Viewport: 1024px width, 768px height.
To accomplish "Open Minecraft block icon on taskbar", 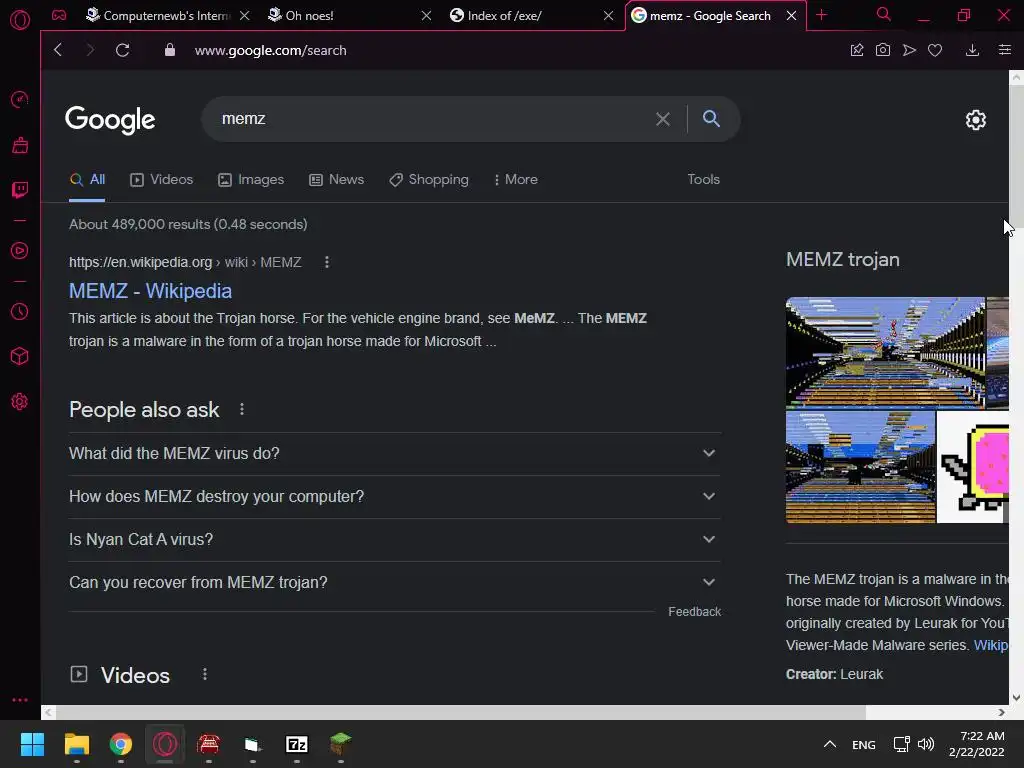I will (340, 744).
